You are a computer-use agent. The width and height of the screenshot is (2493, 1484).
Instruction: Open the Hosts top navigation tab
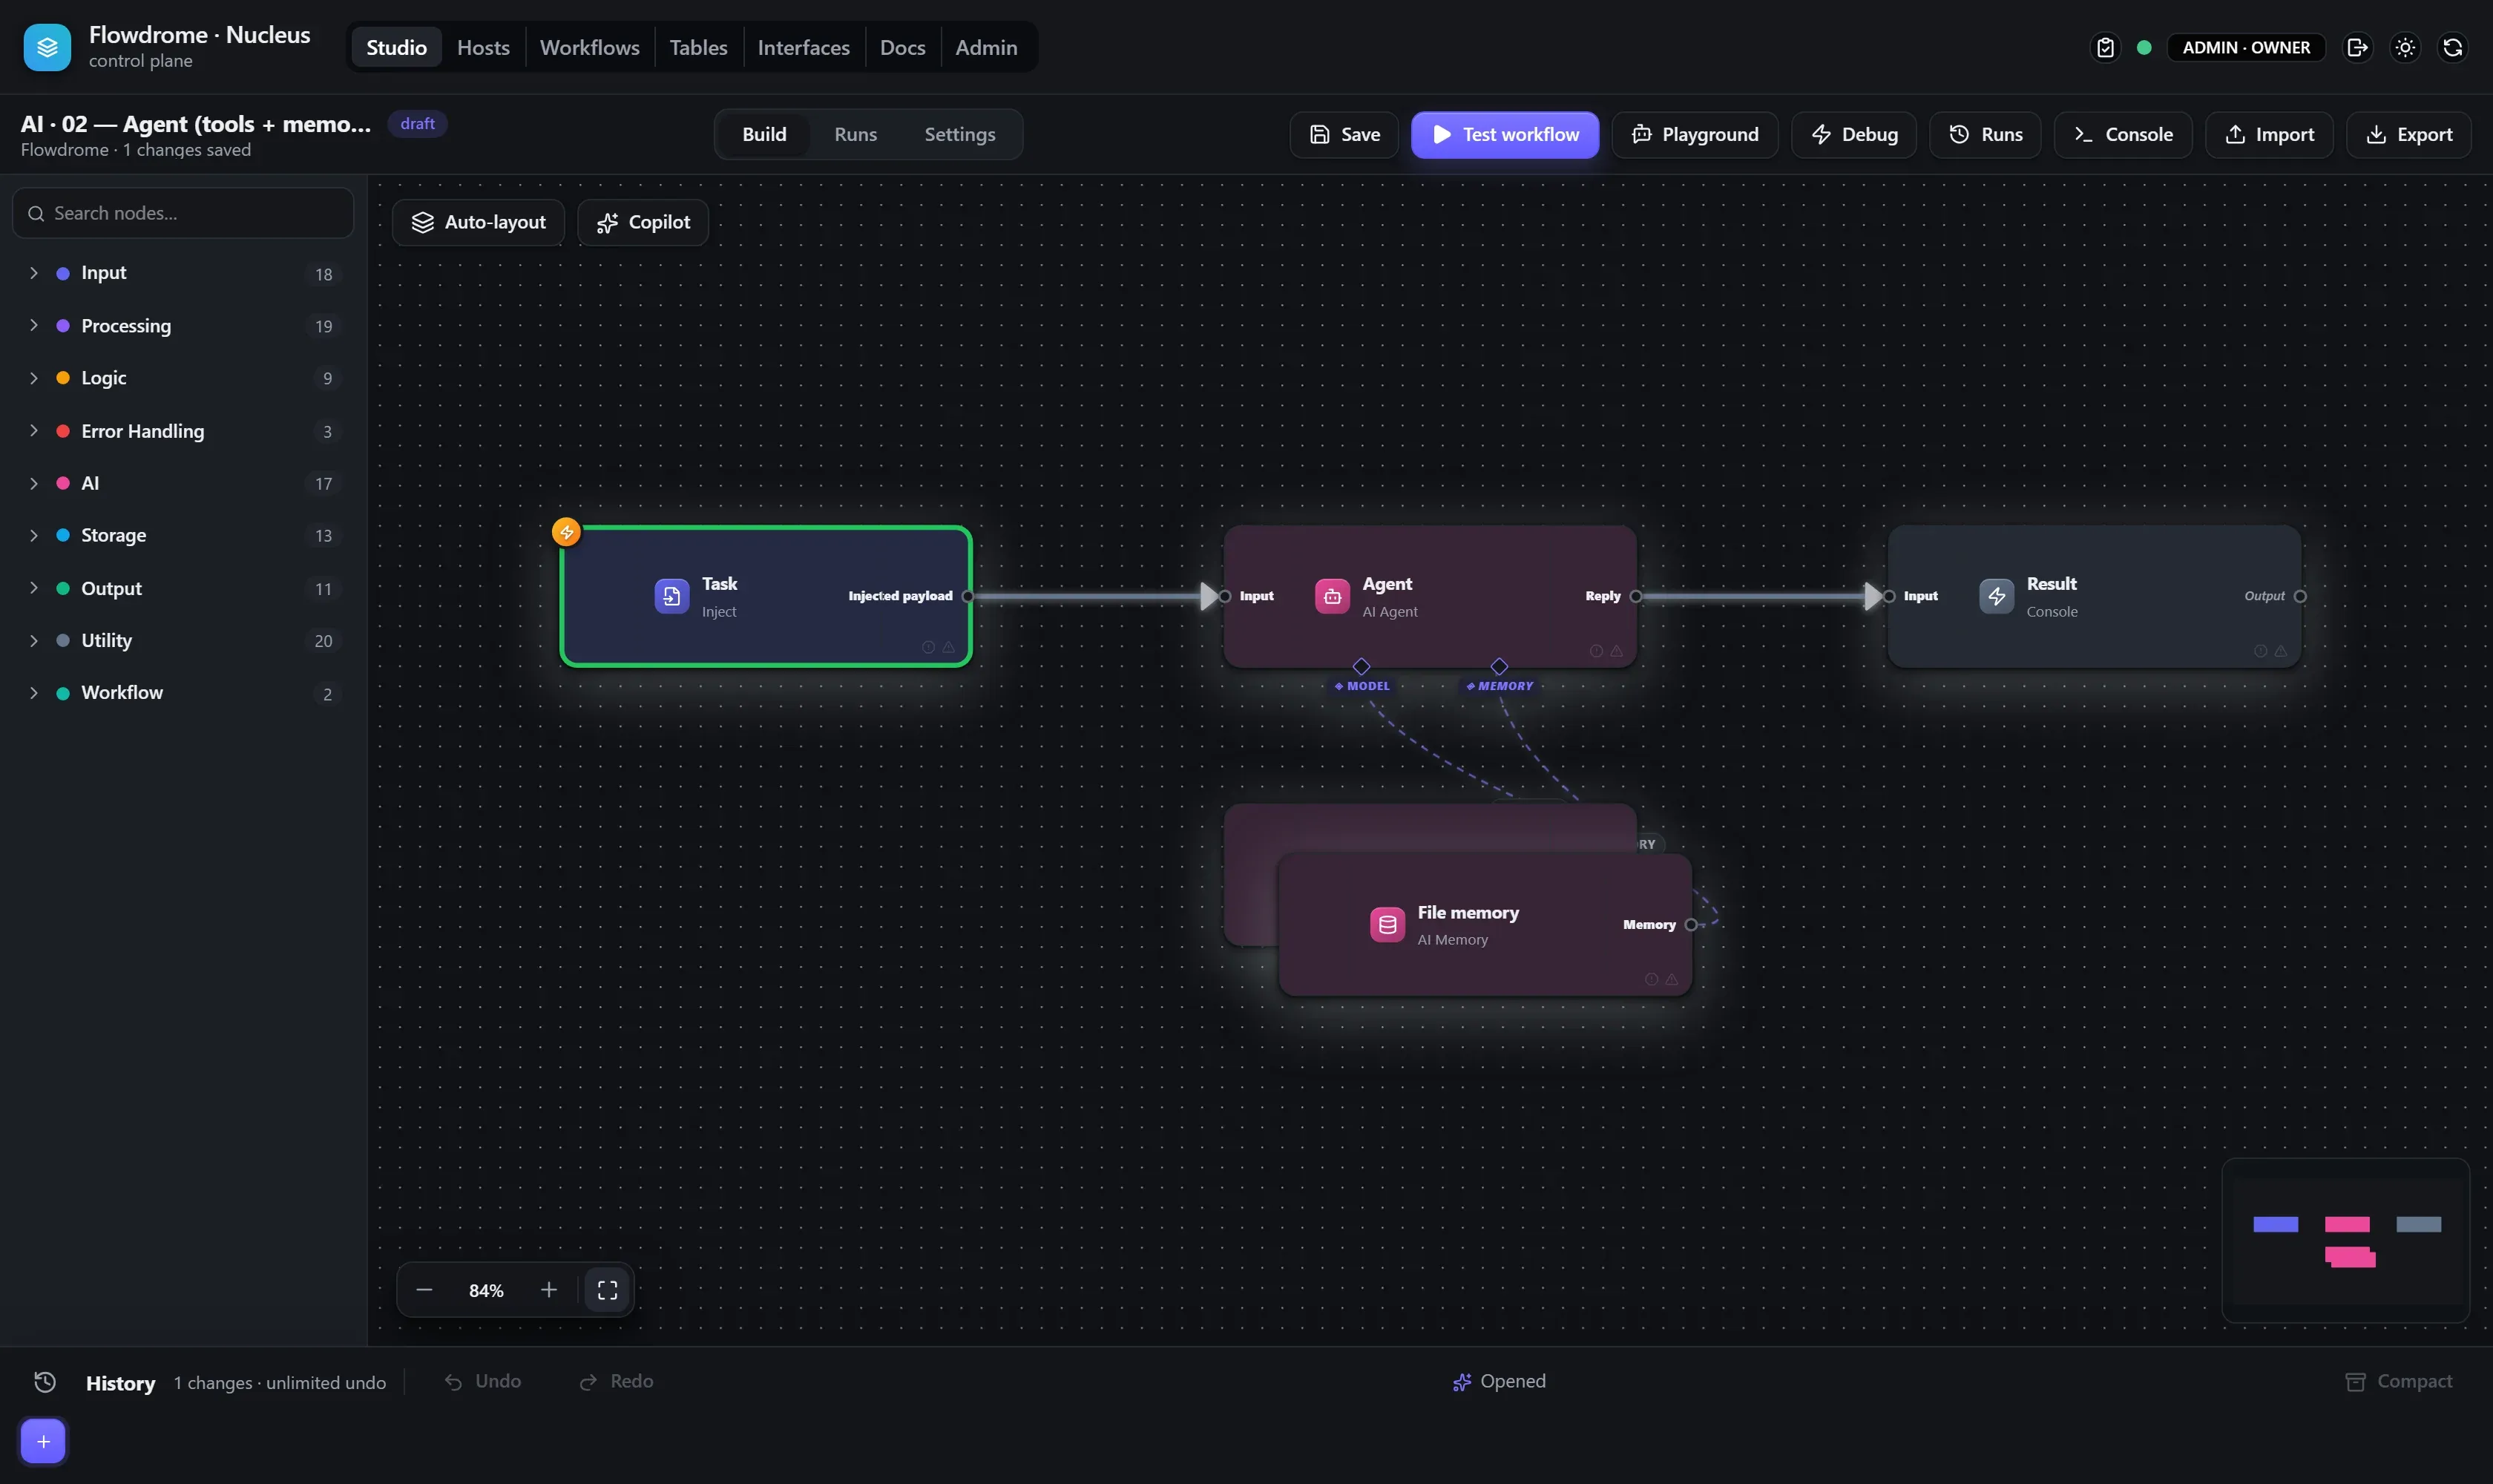coord(483,47)
